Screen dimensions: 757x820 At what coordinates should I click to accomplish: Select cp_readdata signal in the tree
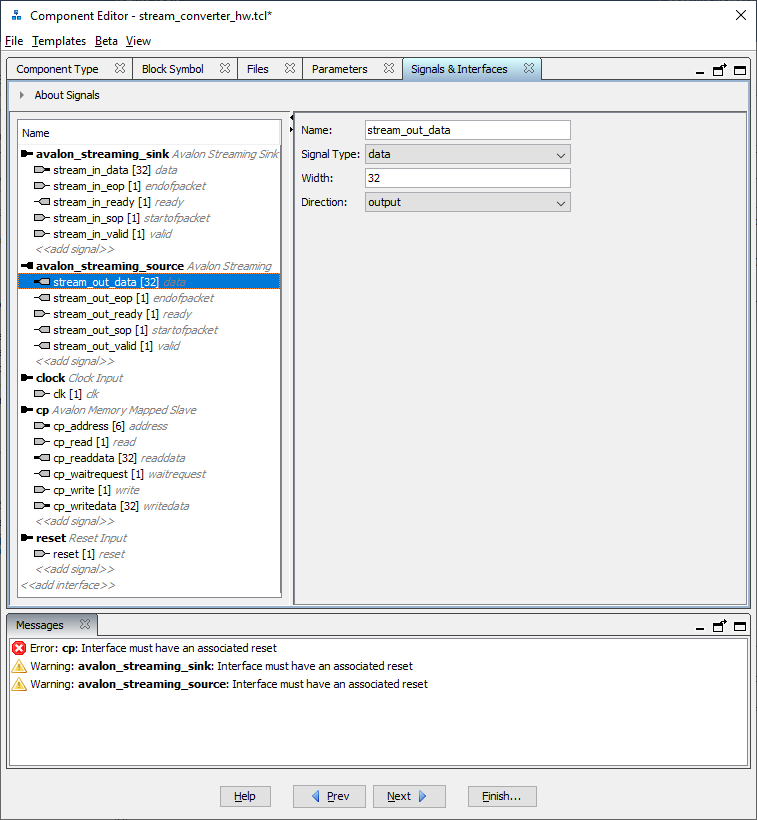[95, 458]
